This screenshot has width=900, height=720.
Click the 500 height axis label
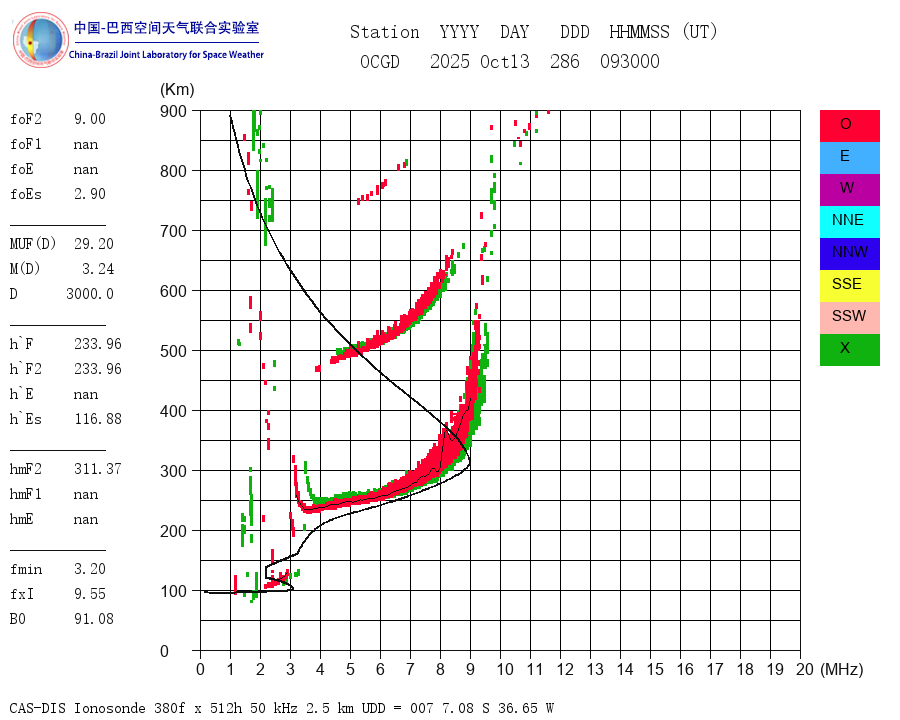tap(173, 351)
